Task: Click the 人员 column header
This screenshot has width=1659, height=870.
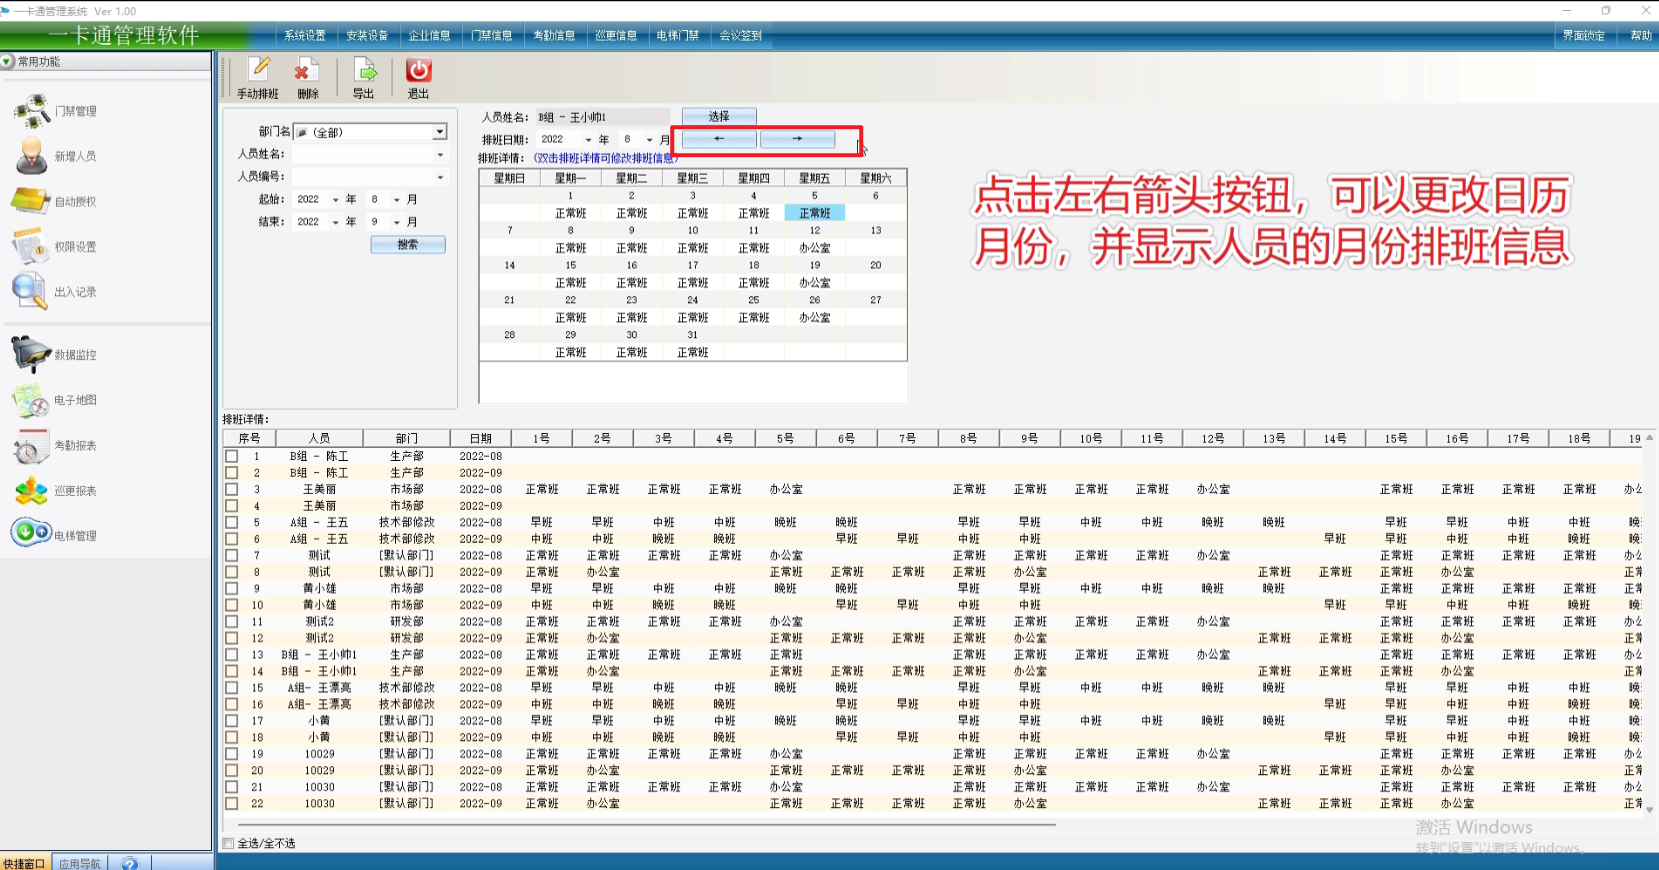Action: click(320, 438)
